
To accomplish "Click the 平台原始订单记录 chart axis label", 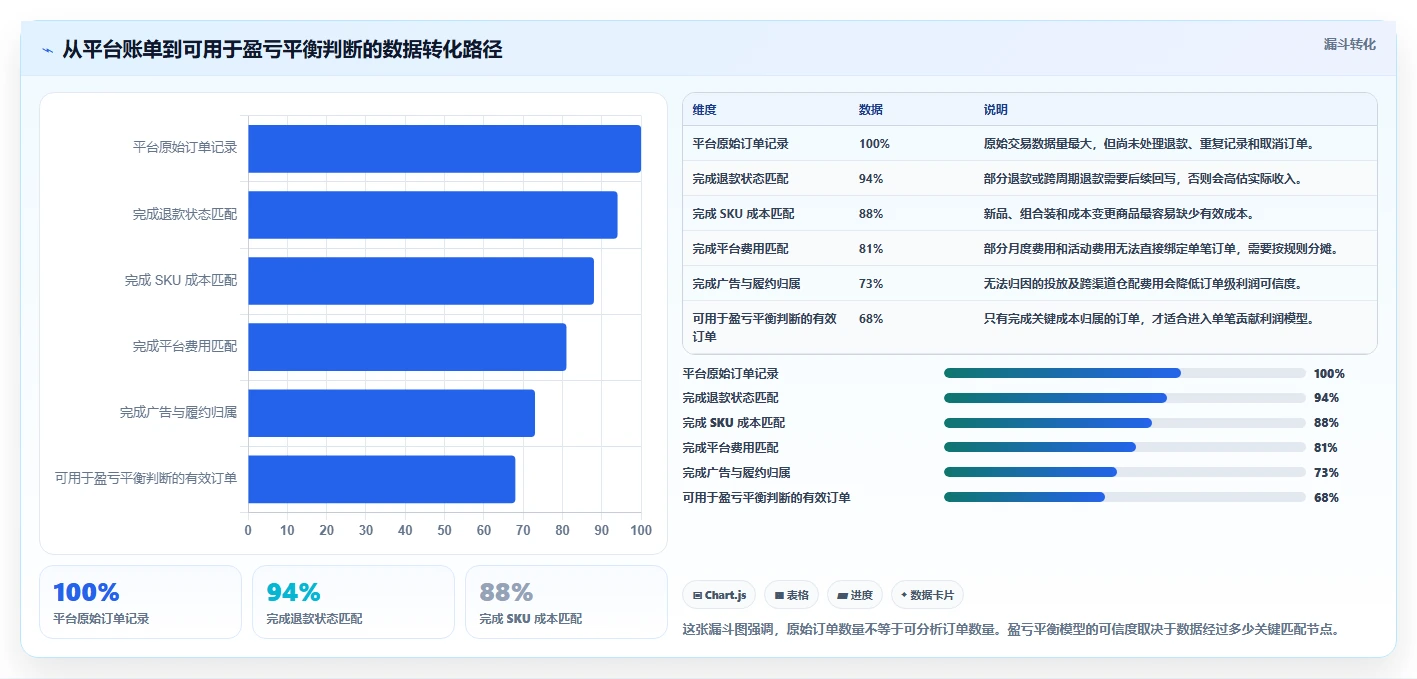I will [x=185, y=148].
